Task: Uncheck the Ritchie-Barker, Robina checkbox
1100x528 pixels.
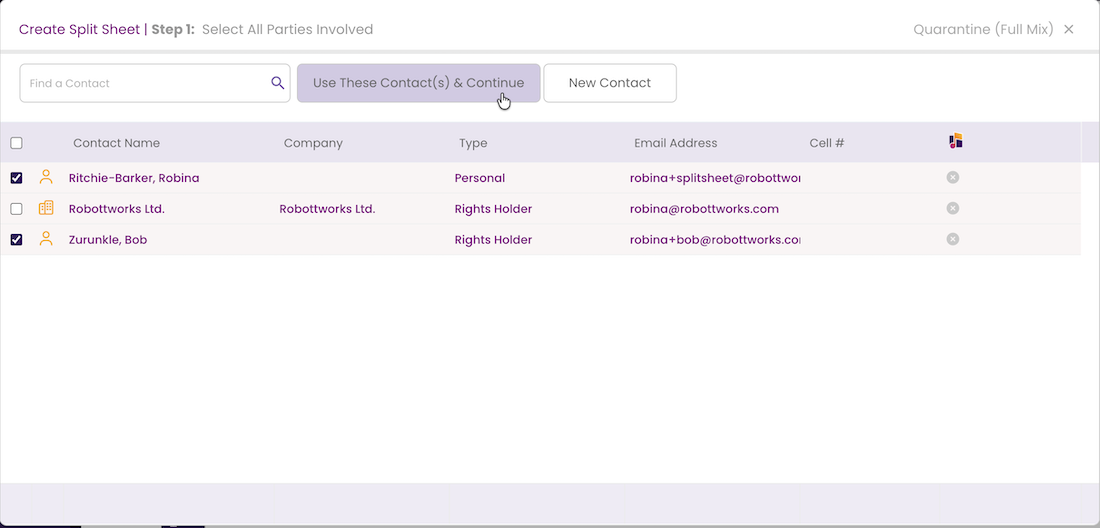Action: (x=16, y=178)
